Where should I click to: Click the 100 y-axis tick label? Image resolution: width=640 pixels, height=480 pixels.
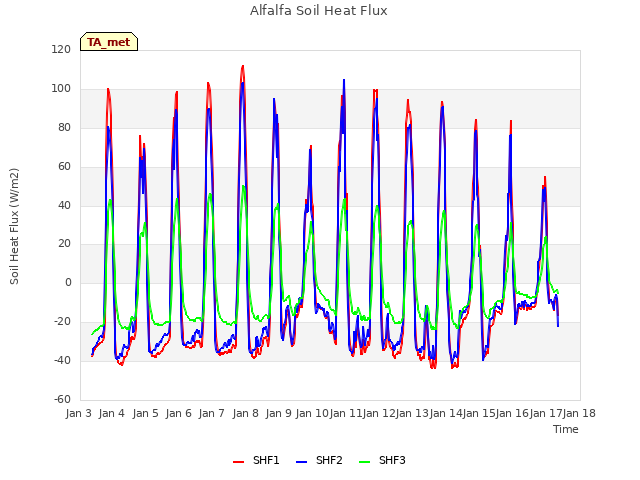pos(61,88)
